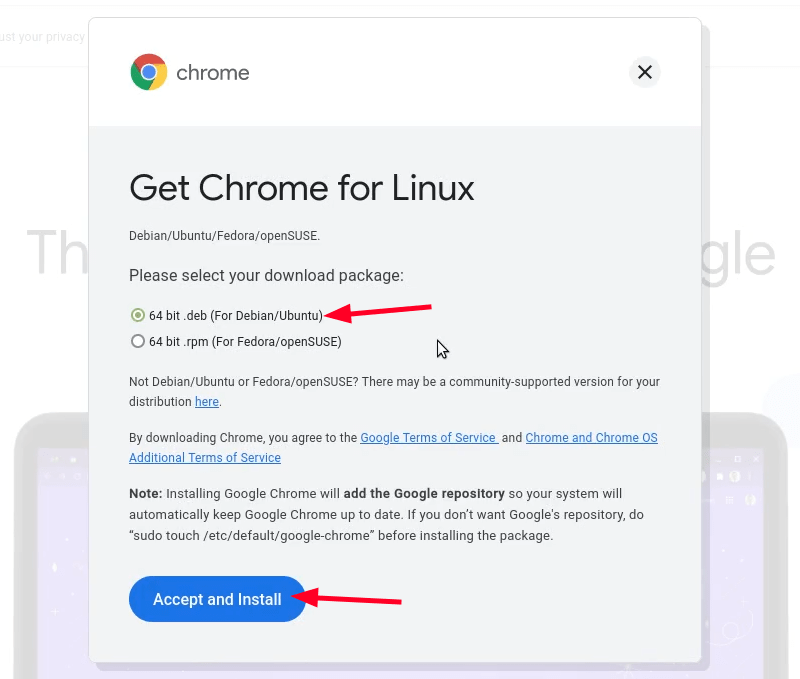Click the profile avatar icon in the background illustration
The image size is (800, 679).
(735, 476)
